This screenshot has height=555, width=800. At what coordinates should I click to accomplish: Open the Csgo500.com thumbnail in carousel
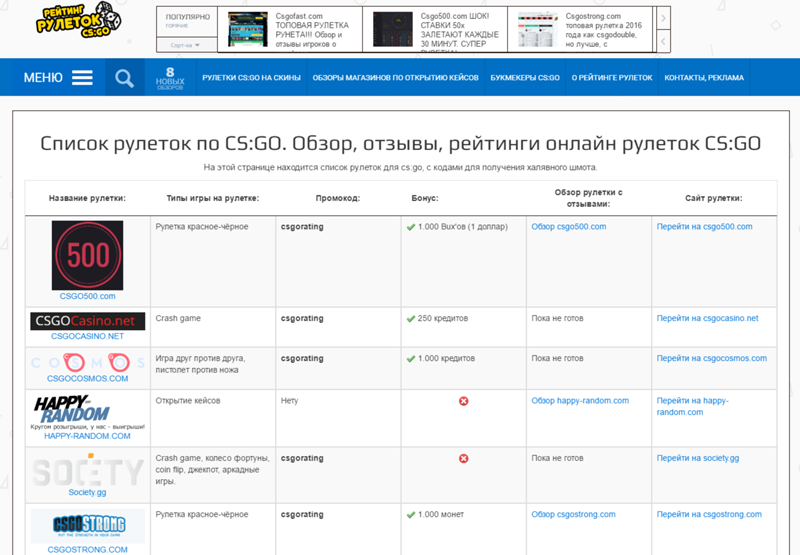393,30
